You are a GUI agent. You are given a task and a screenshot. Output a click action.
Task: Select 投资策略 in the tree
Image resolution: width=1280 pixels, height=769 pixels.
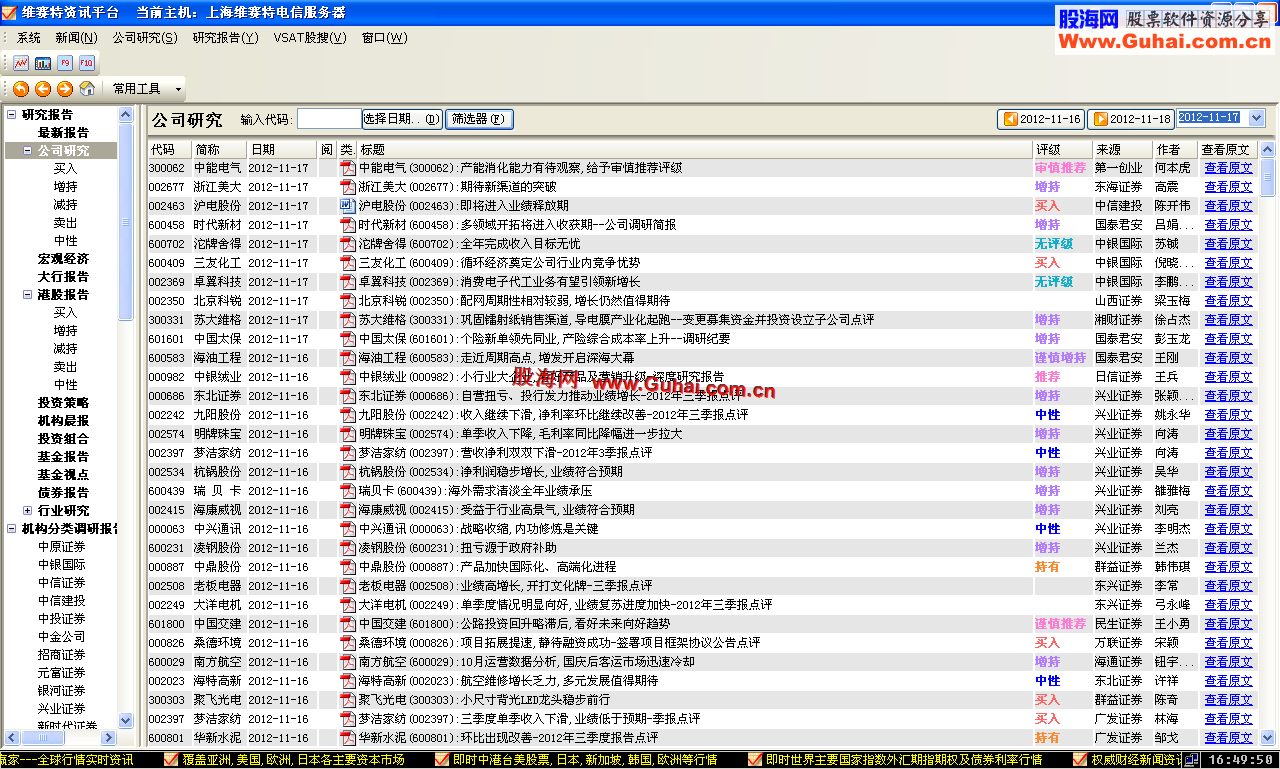coord(63,403)
